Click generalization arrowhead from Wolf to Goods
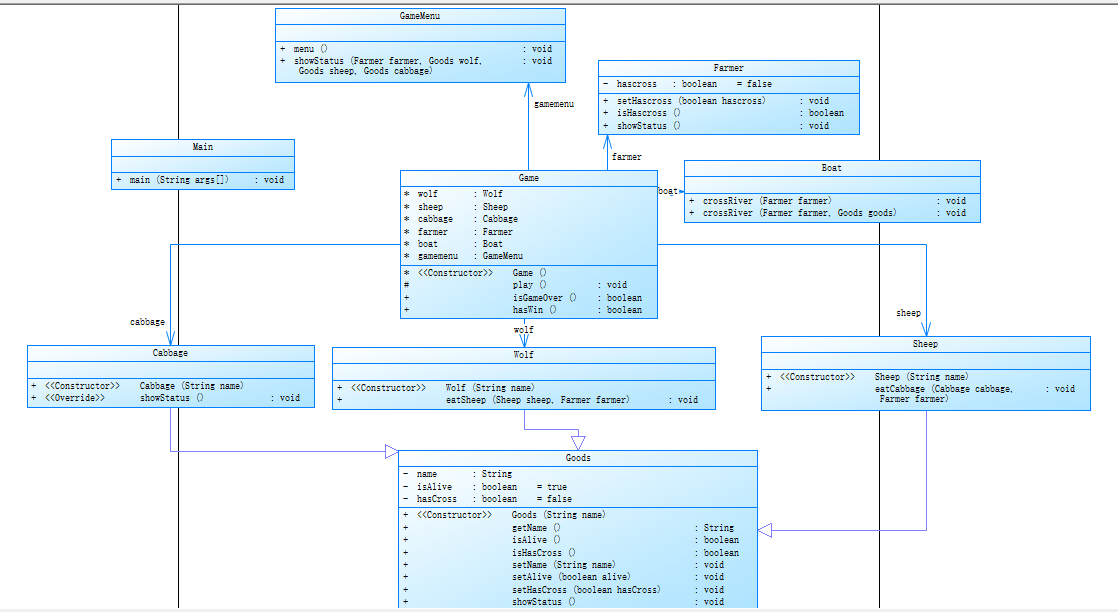Viewport: 1118px width, 612px height. point(578,443)
